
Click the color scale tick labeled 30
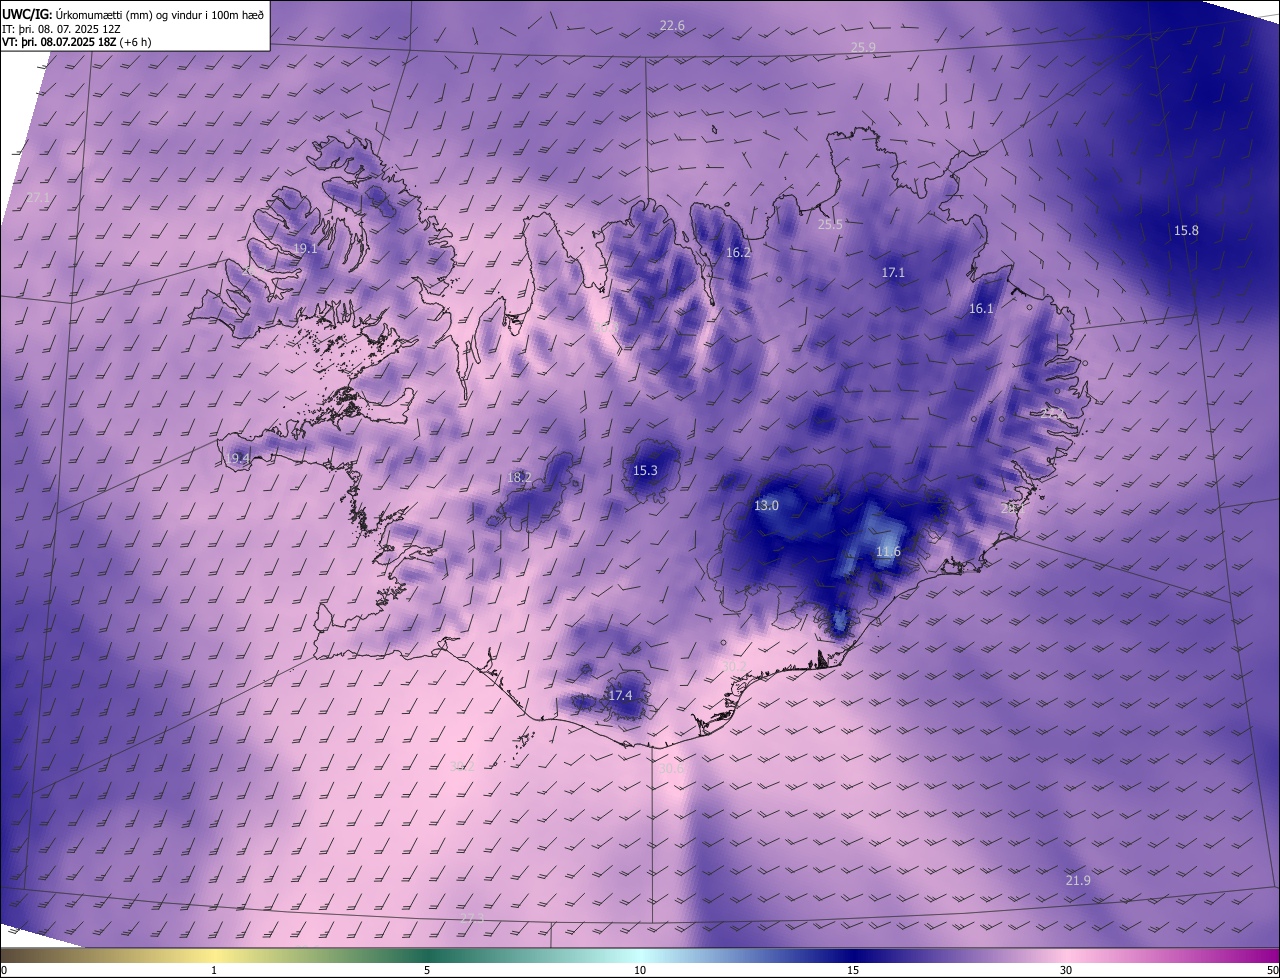(1066, 971)
